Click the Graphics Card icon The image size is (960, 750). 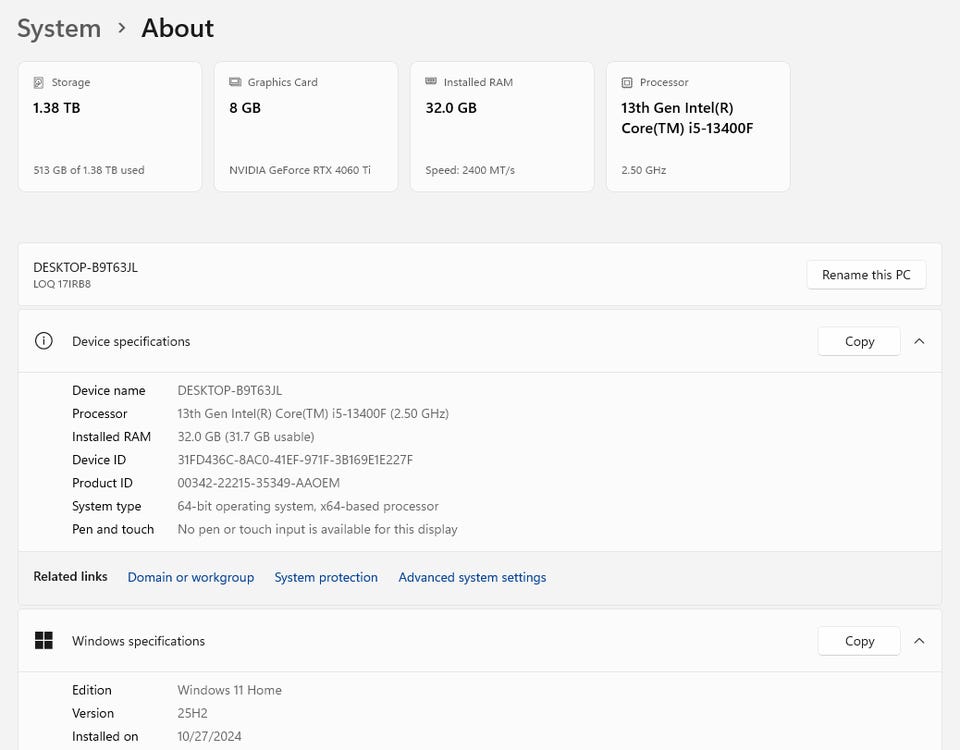point(235,83)
